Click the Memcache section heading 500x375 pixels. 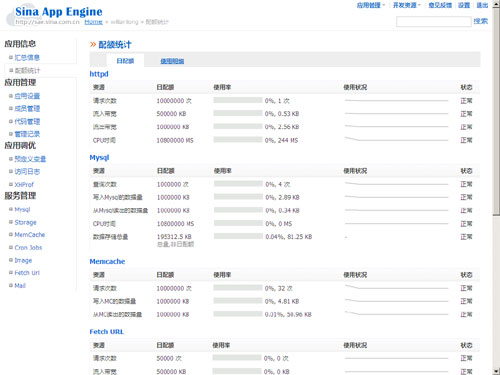pos(107,262)
